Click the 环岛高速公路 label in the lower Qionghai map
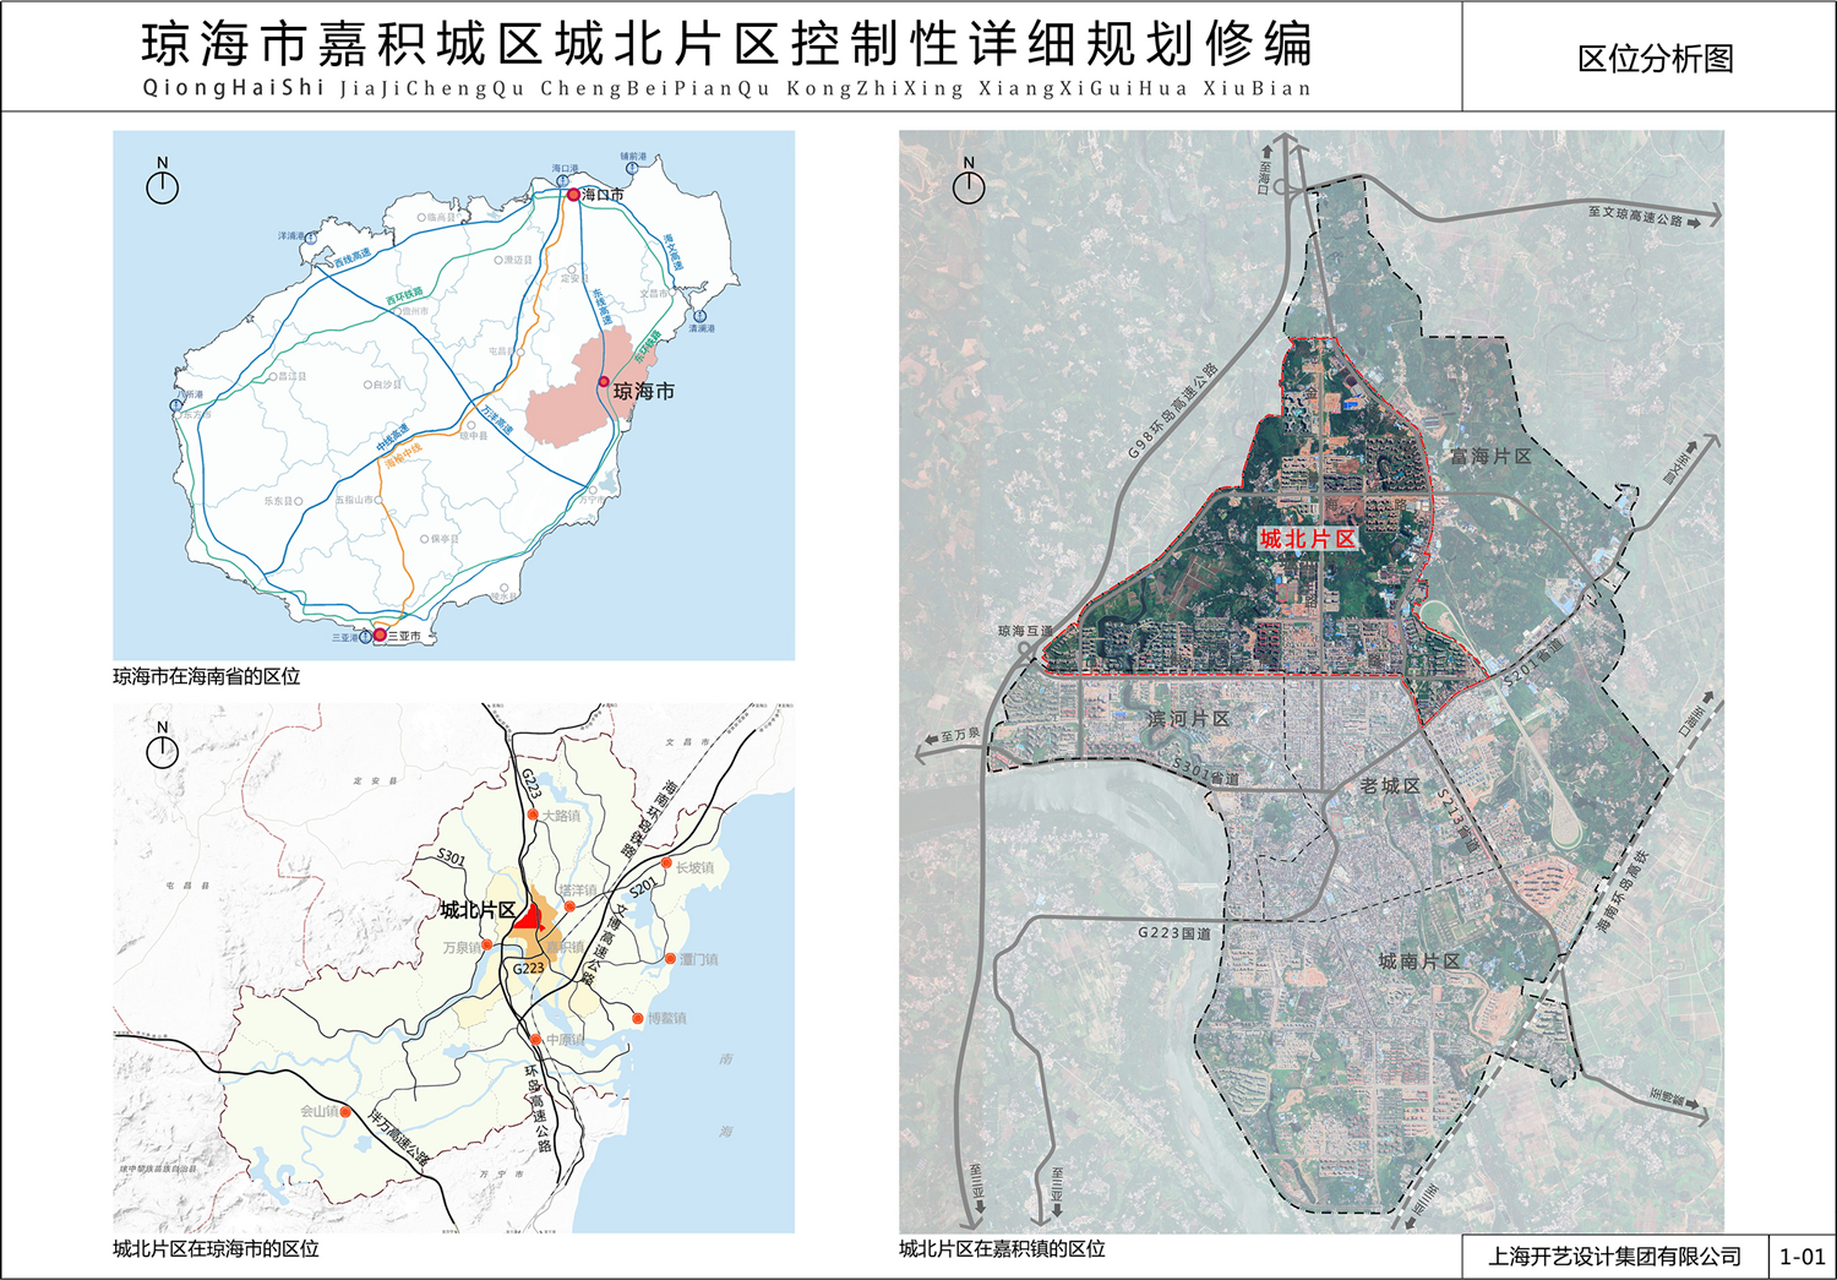 coord(538,1108)
